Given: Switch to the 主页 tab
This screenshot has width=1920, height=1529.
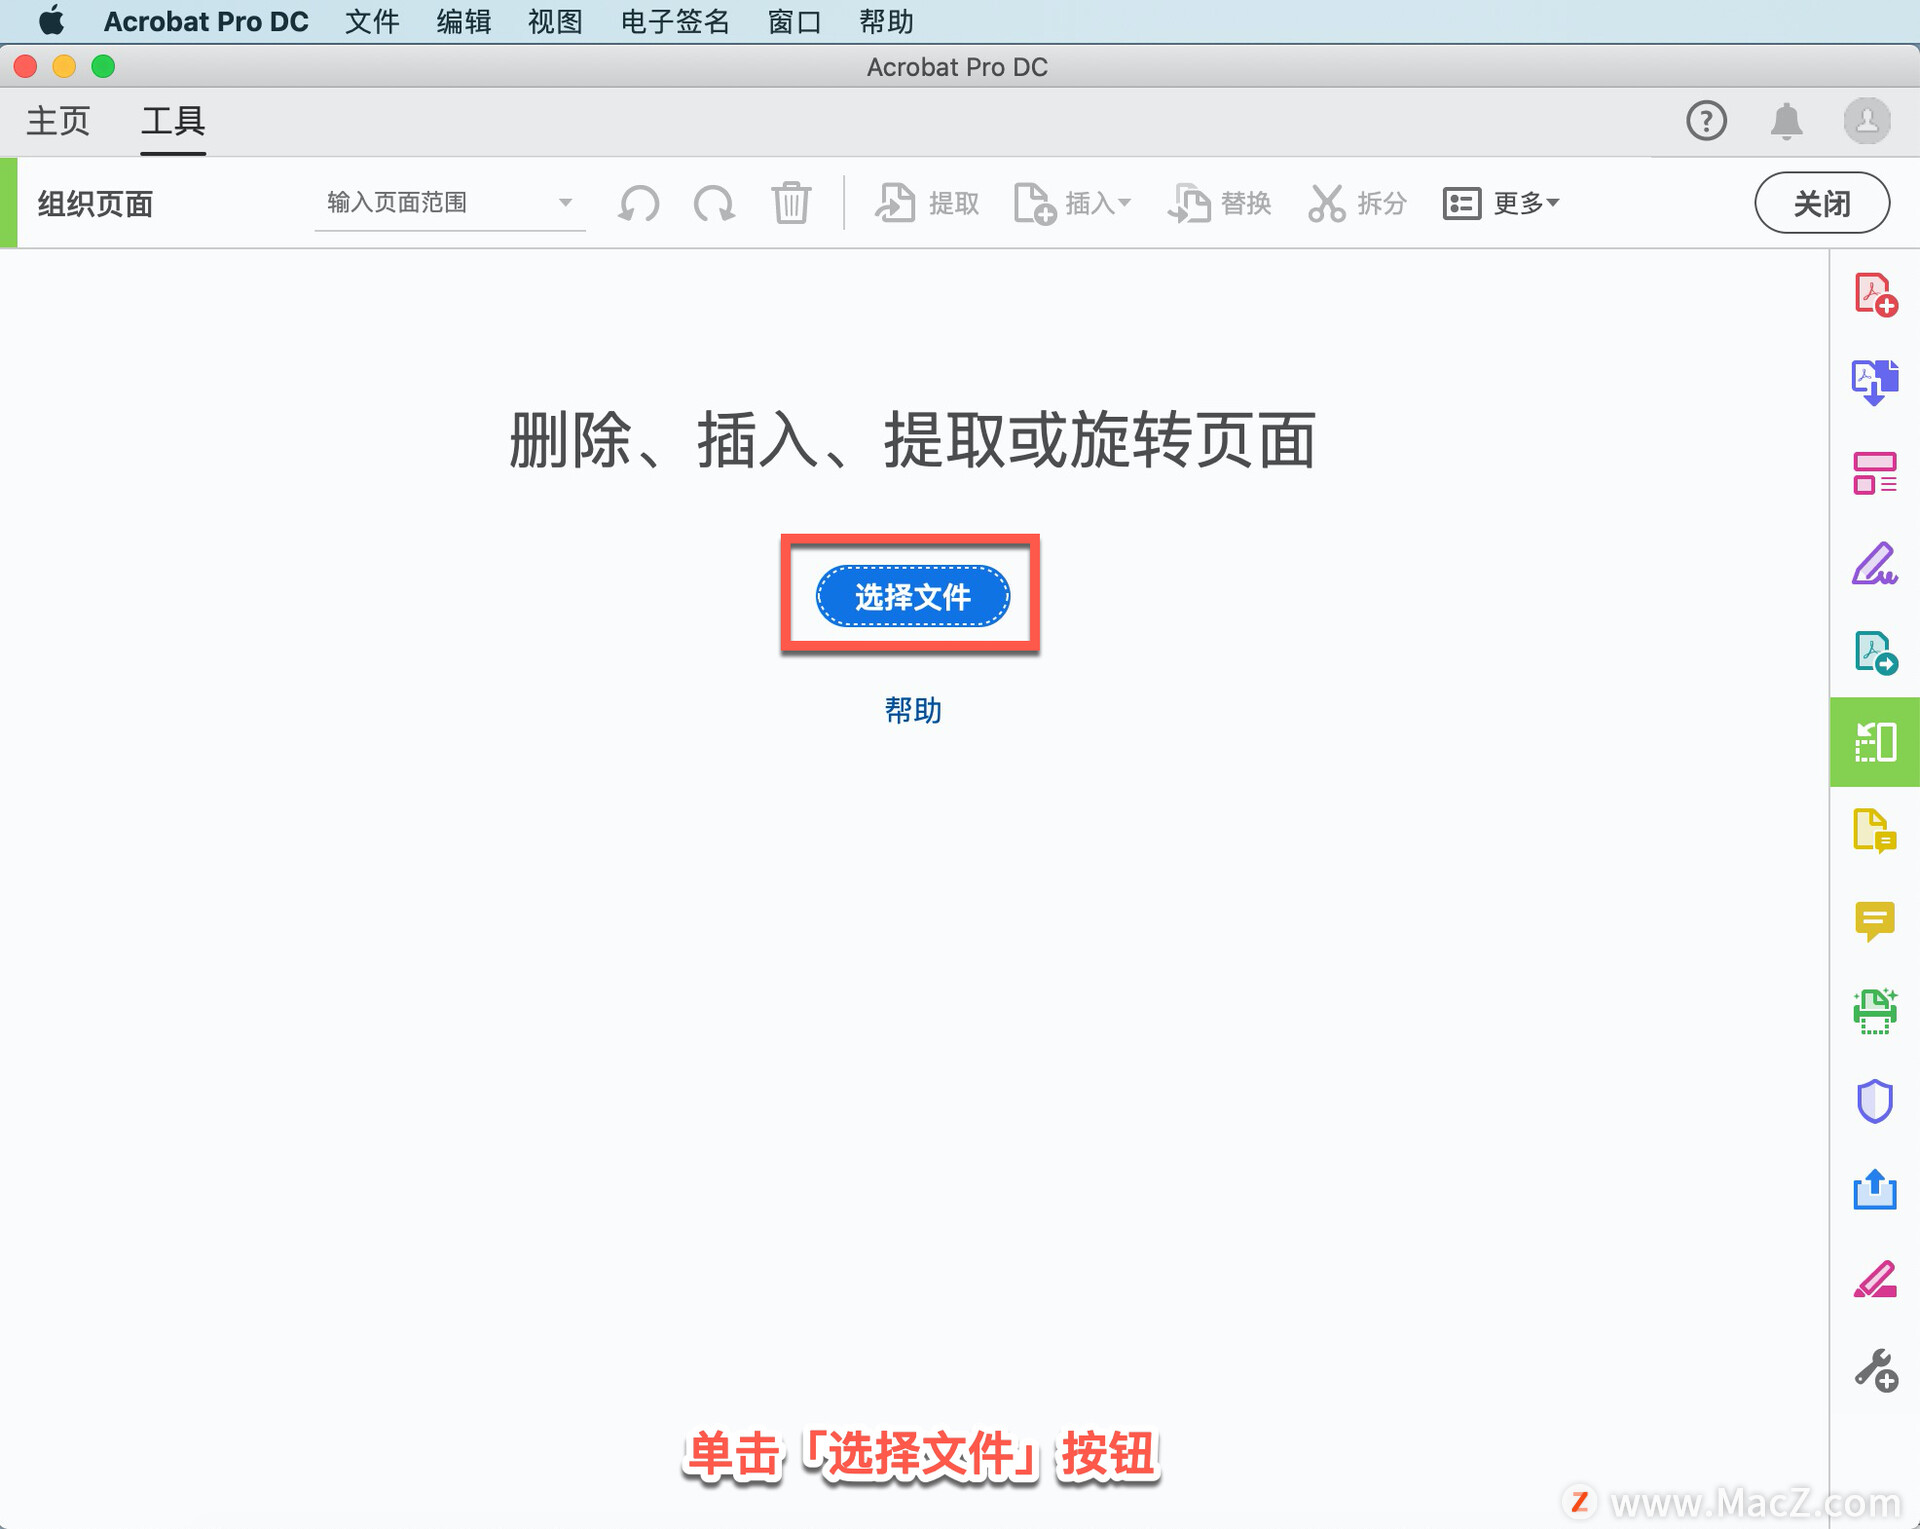Looking at the screenshot, I should click(x=58, y=122).
